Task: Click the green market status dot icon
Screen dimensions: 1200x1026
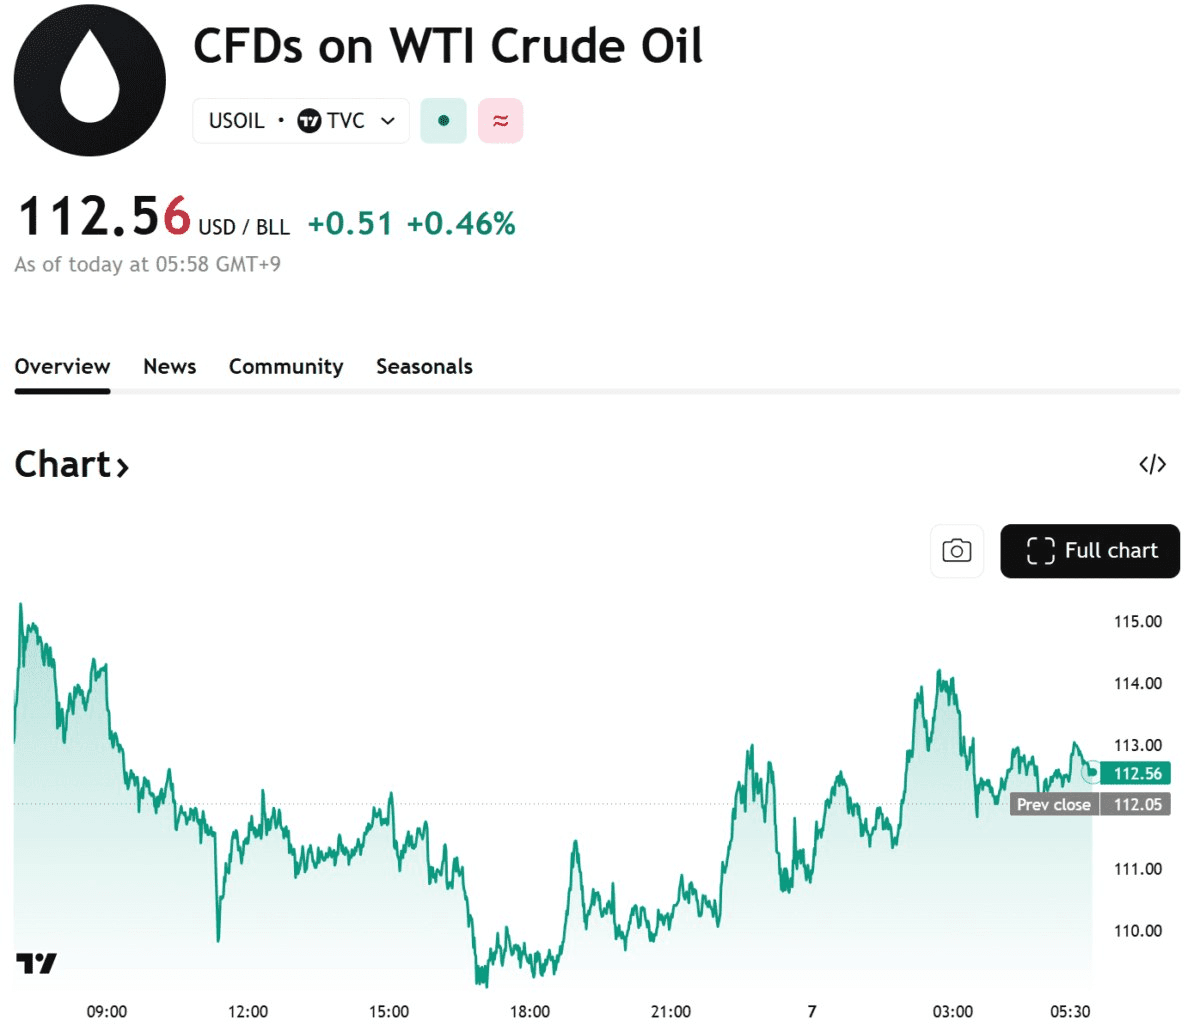Action: (x=444, y=121)
